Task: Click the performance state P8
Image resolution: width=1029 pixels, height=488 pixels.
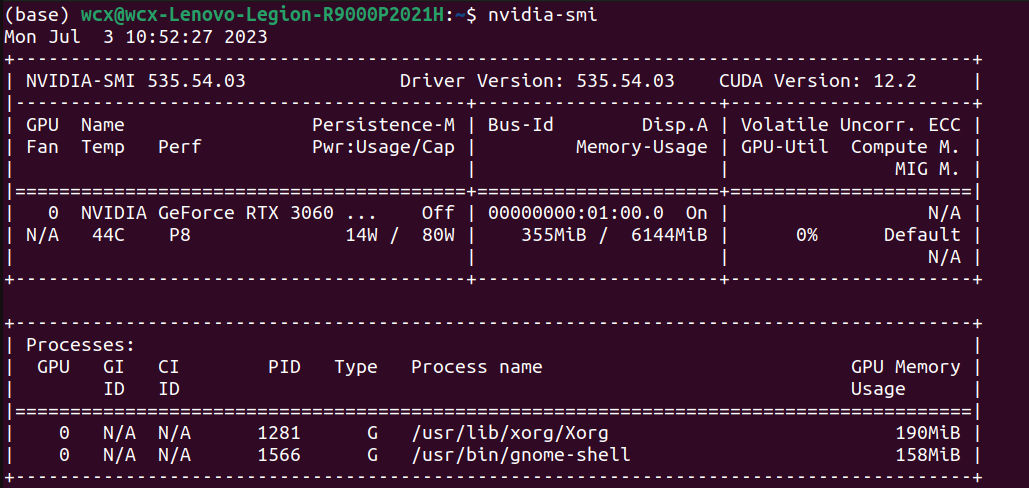Action: point(180,235)
